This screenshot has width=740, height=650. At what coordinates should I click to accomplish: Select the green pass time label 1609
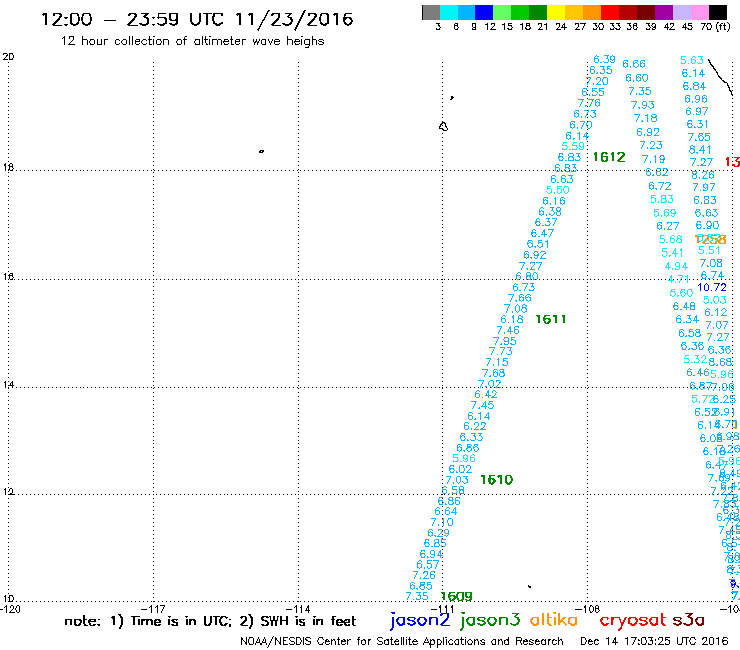pyautogui.click(x=456, y=597)
